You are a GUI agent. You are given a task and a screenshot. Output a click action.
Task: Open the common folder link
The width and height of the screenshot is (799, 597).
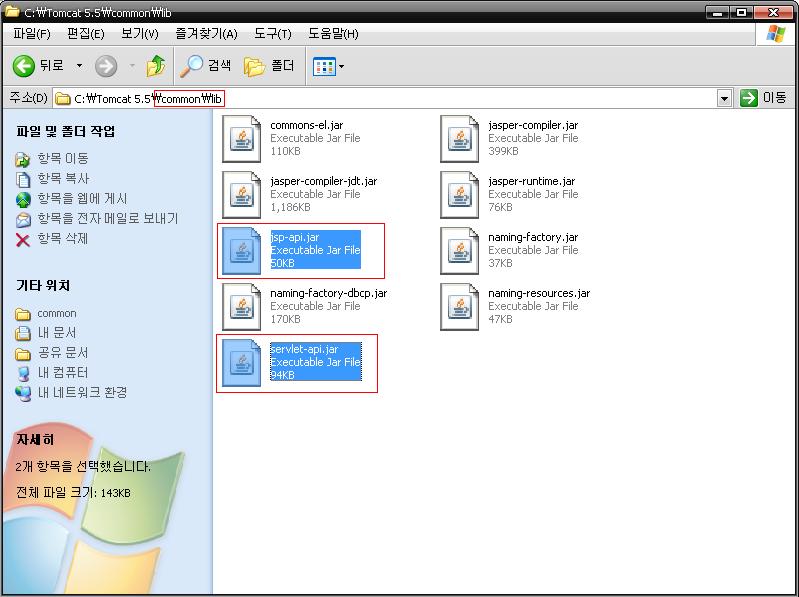tap(57, 313)
